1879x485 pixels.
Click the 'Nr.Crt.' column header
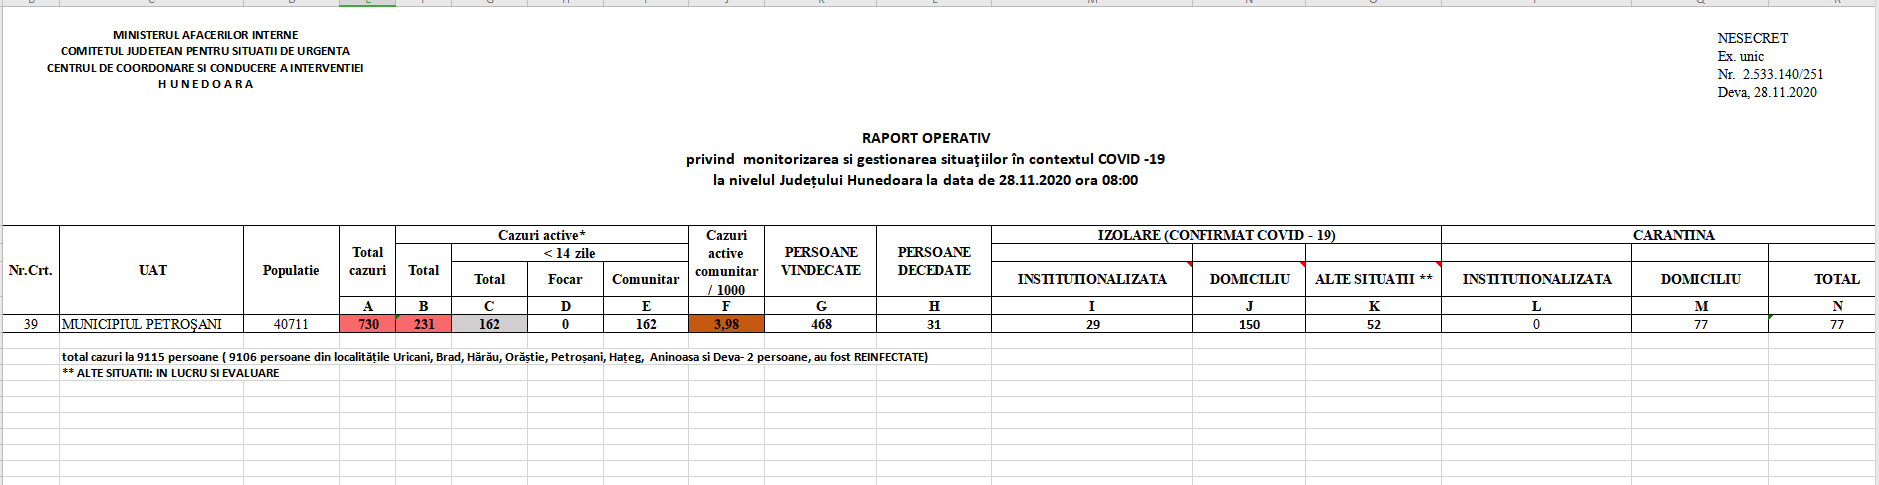point(31,270)
